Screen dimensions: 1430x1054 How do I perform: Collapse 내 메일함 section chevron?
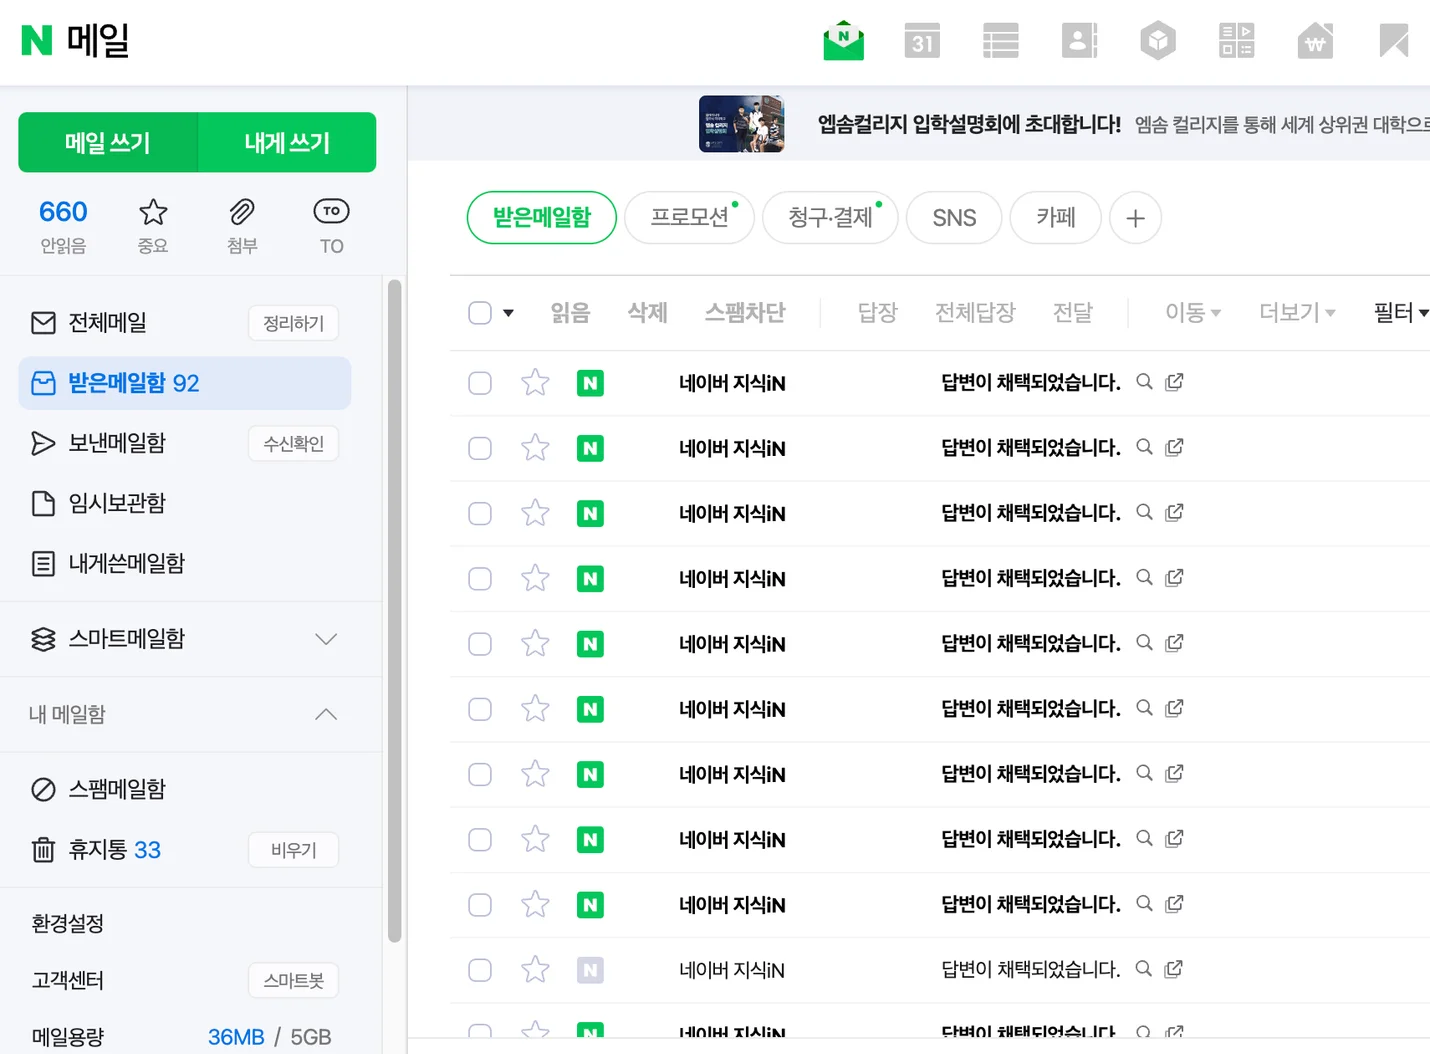tap(326, 714)
